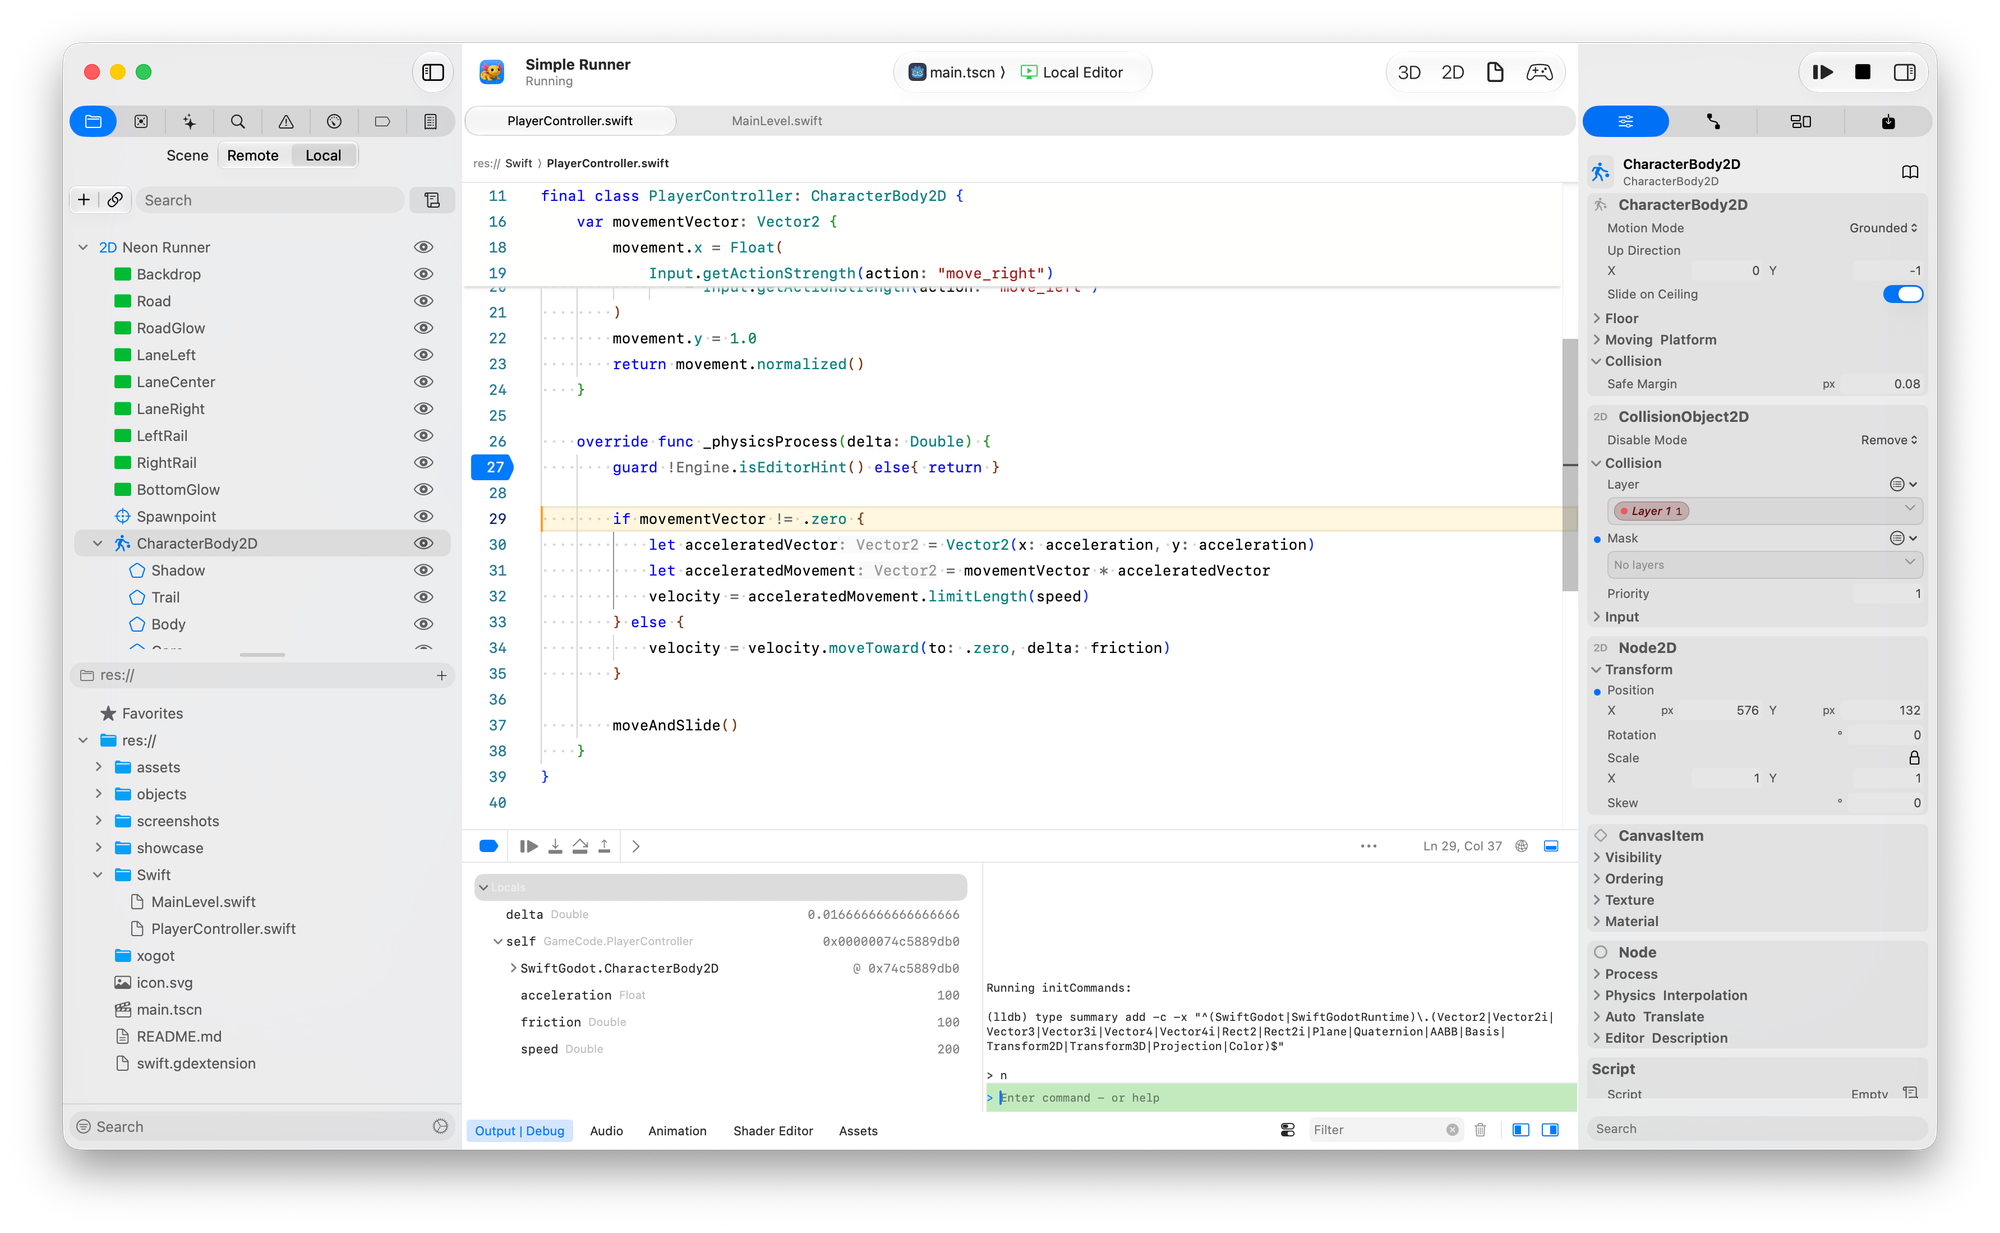2000x1233 pixels.
Task: Hide the Spawnpoint node
Action: 424,516
